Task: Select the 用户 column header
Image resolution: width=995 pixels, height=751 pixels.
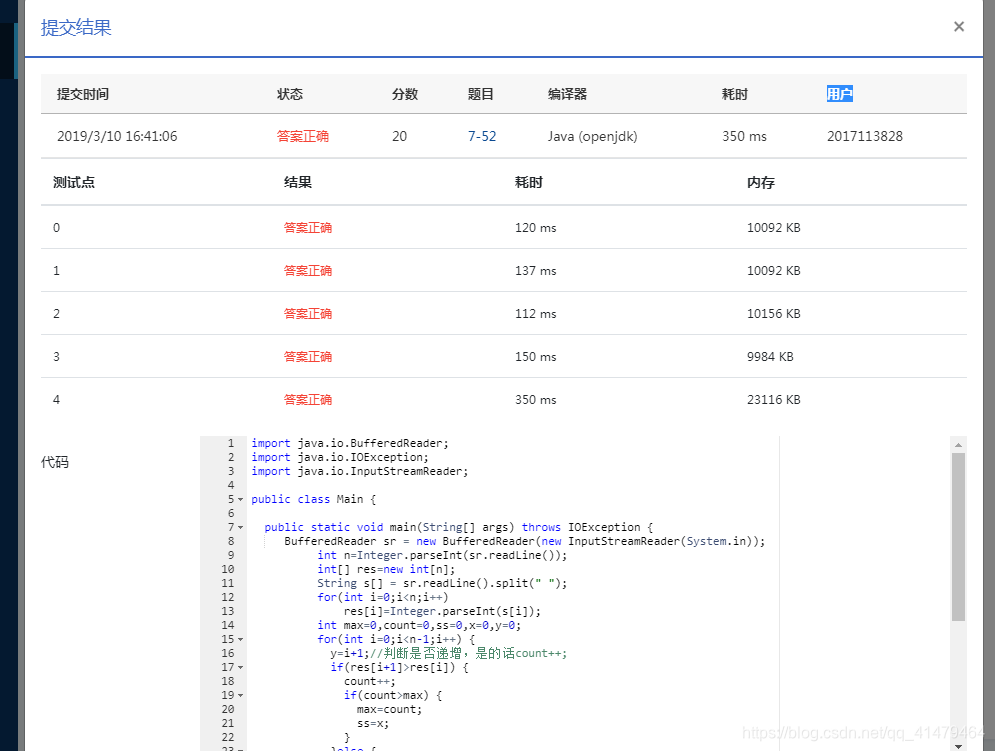Action: coord(839,94)
